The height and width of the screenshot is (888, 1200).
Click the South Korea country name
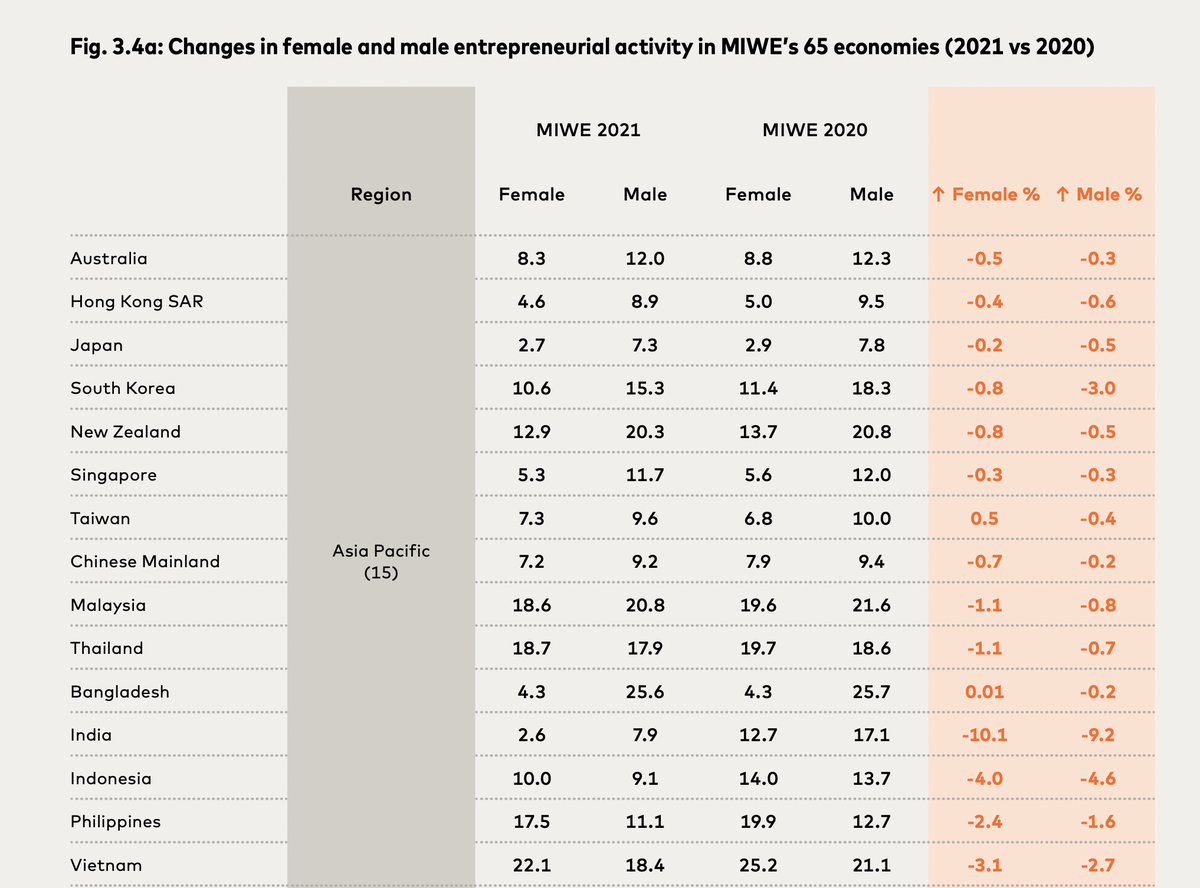123,388
